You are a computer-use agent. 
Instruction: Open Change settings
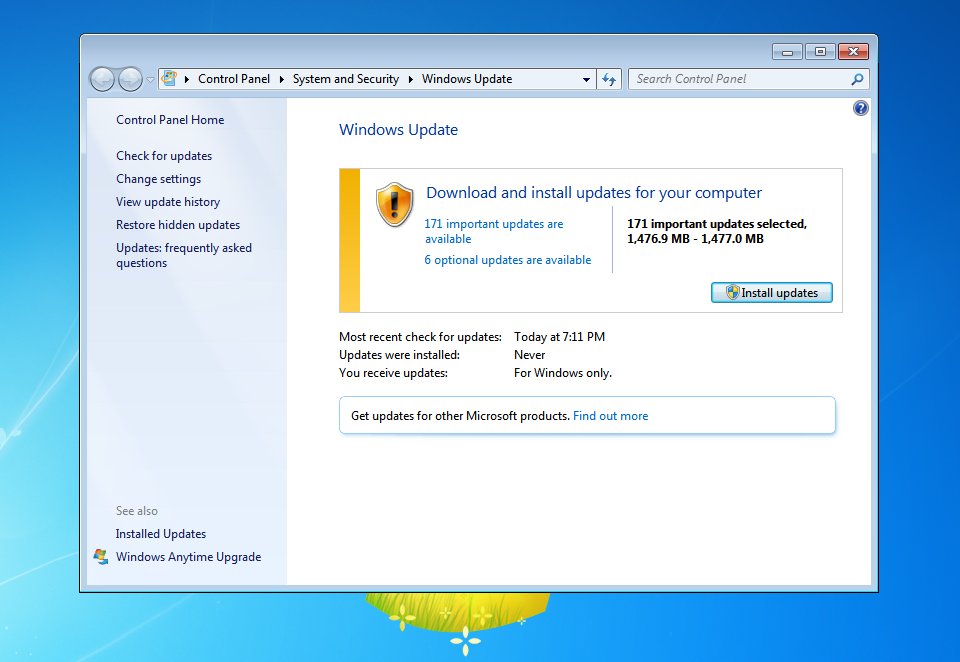pos(159,179)
